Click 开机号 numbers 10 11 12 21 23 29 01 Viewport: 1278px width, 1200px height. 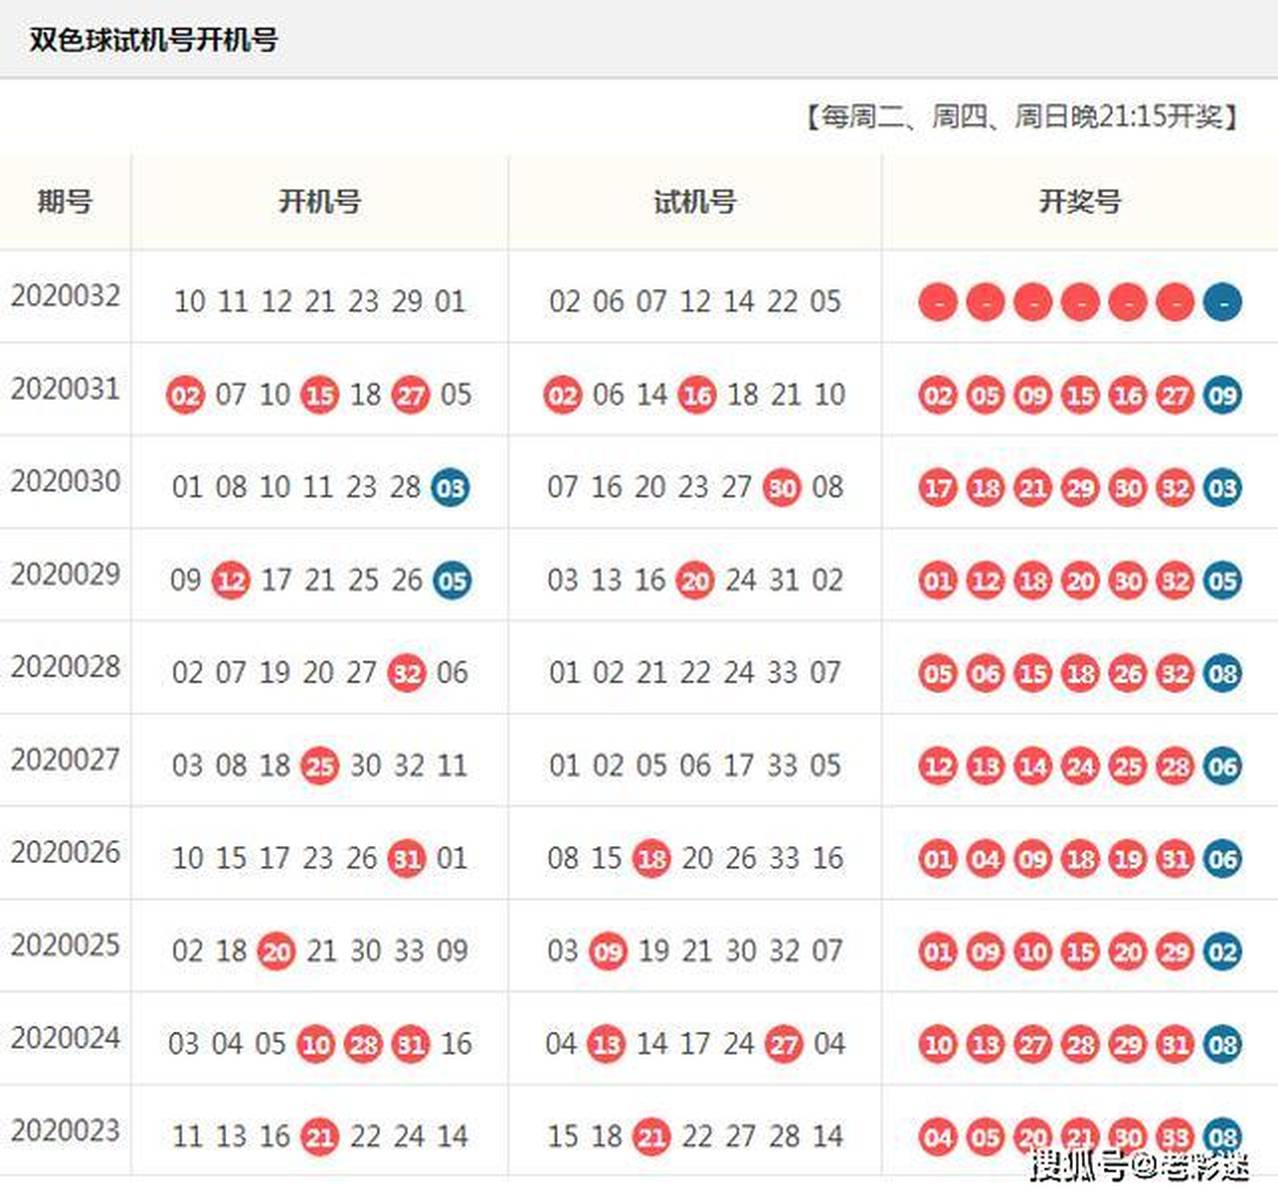pos(320,301)
